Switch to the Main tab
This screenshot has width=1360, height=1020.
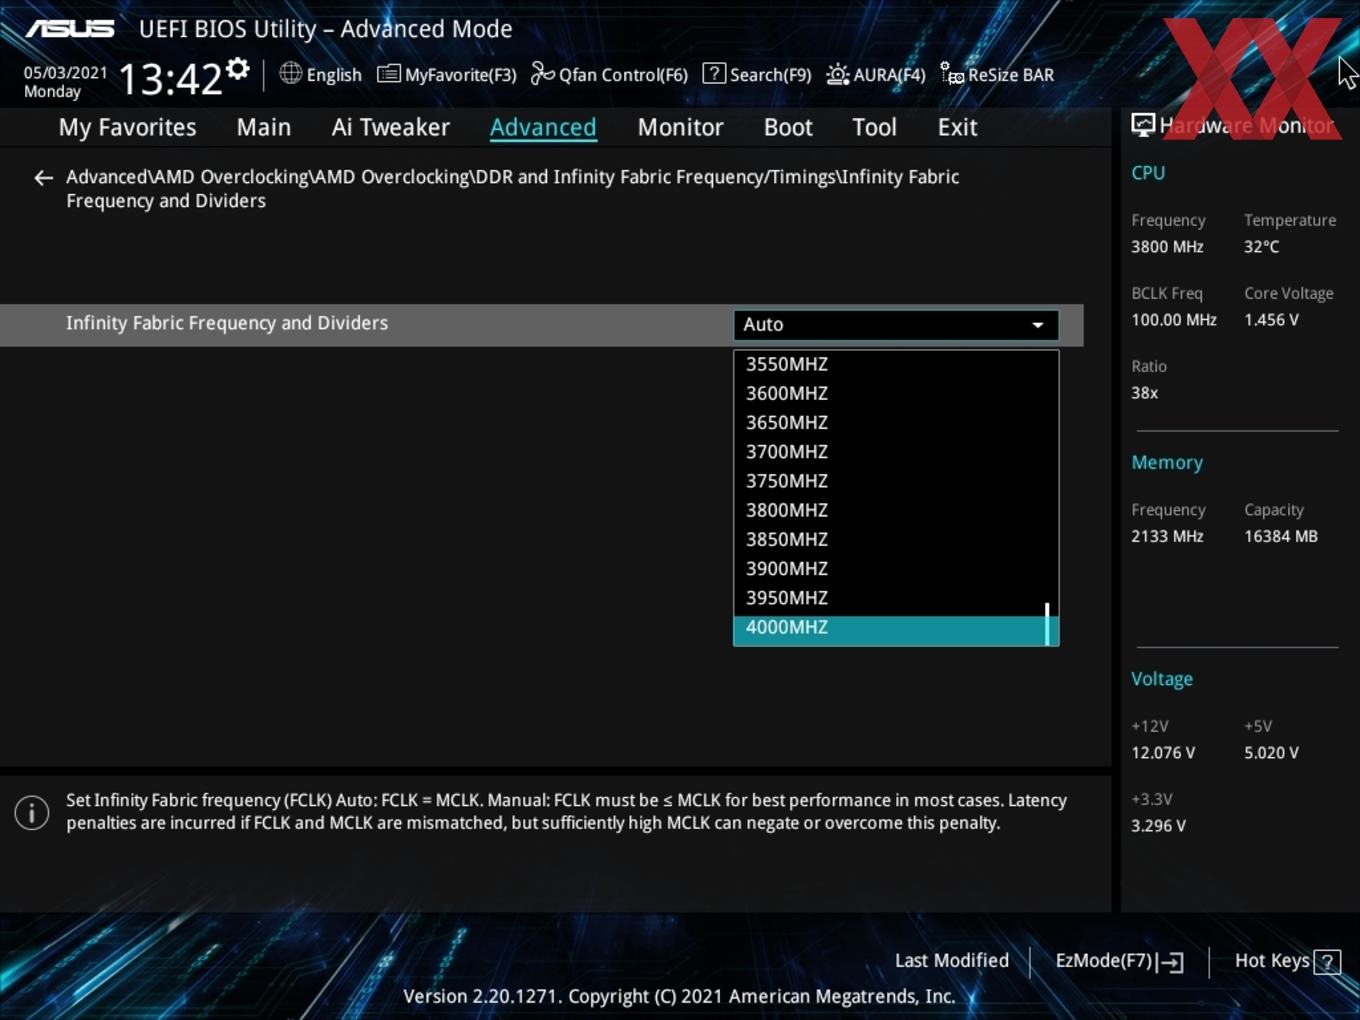[x=264, y=127]
